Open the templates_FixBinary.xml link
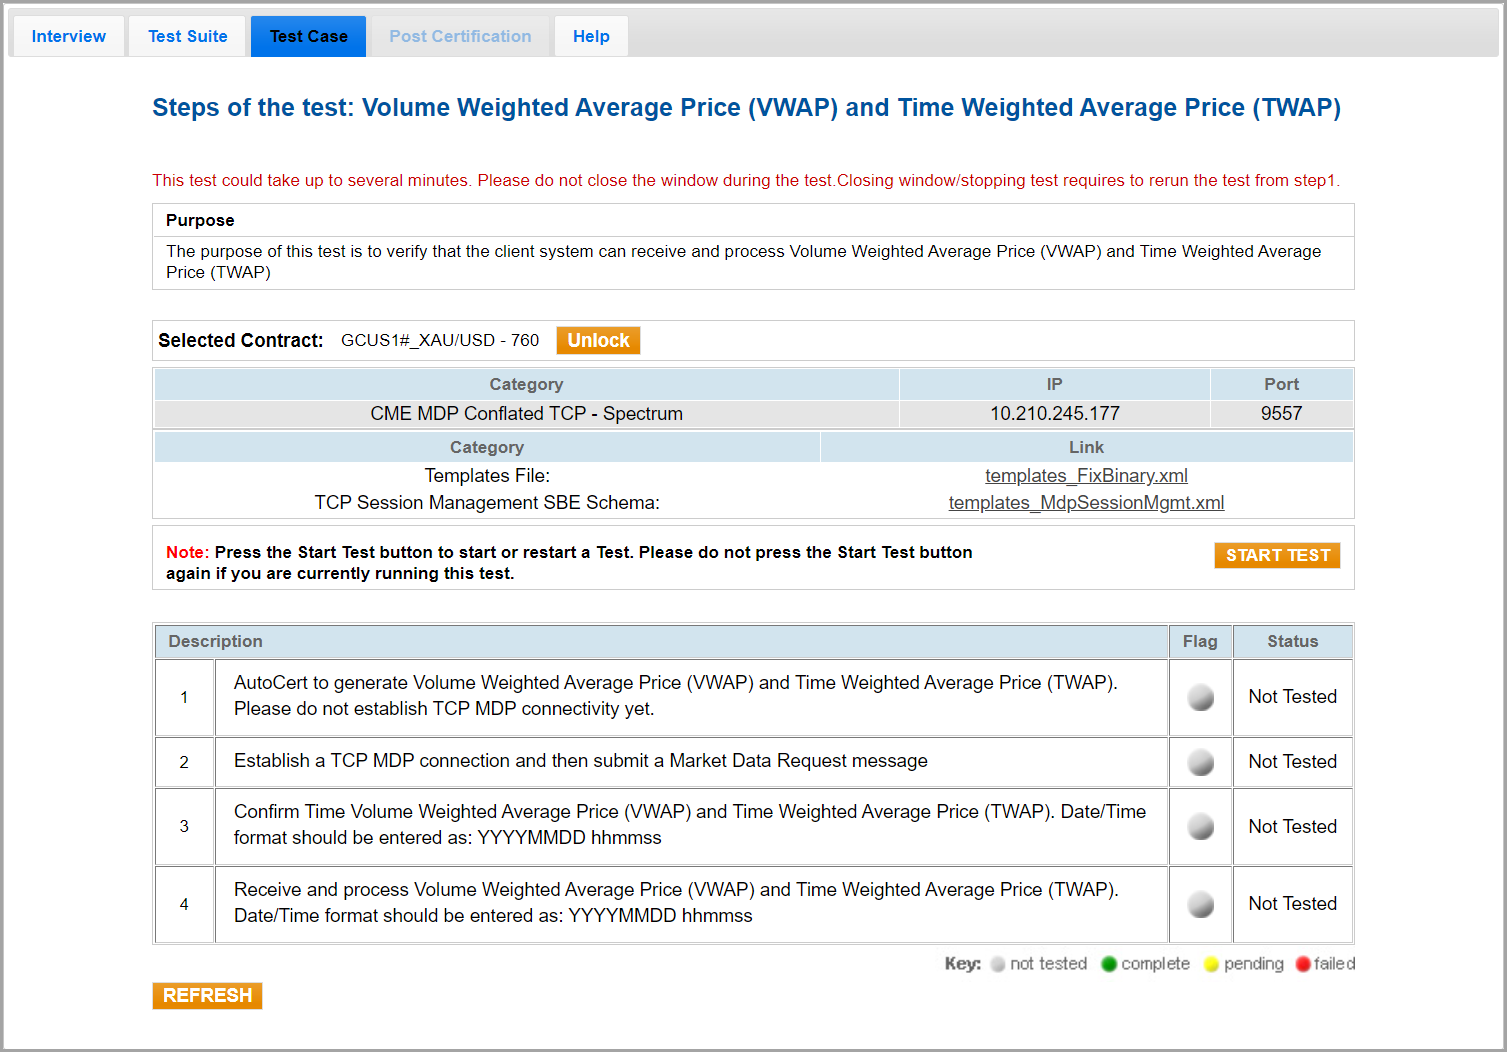The image size is (1507, 1052). tap(1086, 476)
